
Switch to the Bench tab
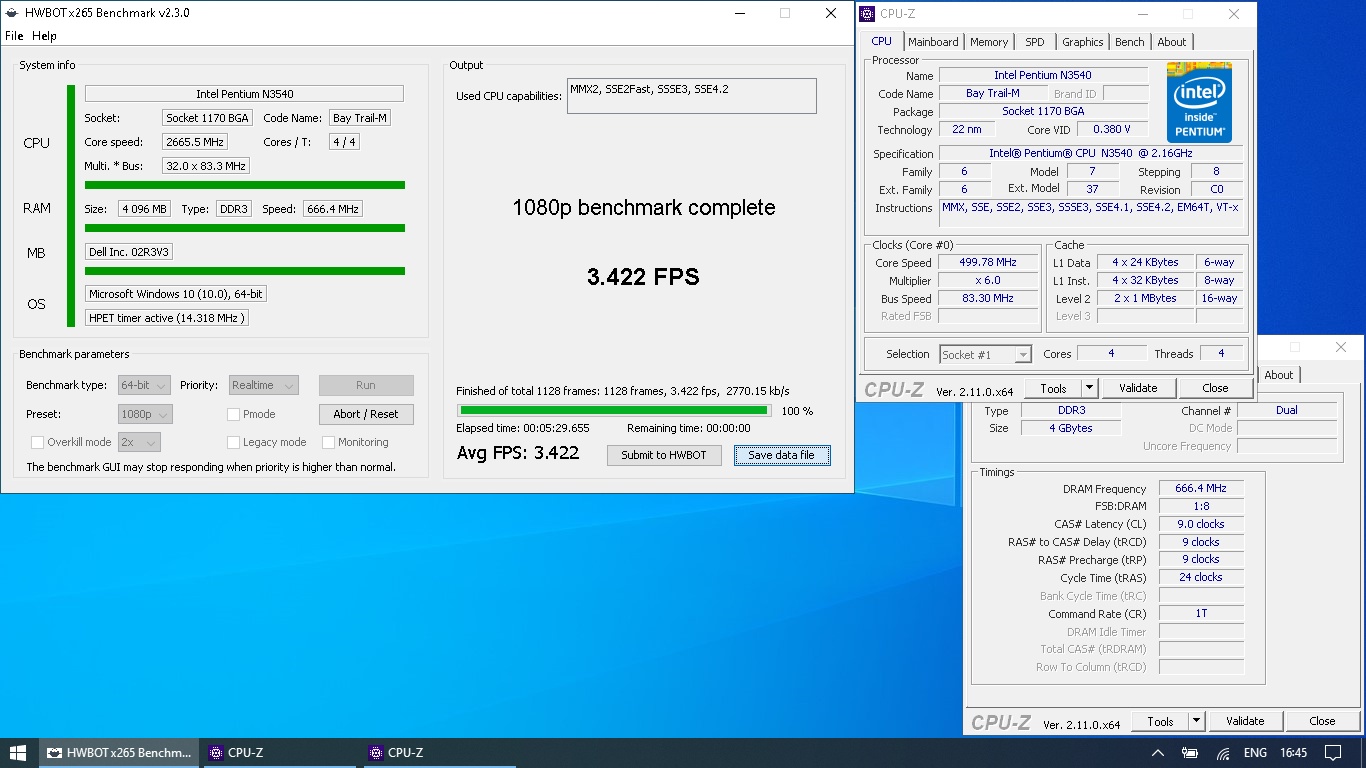[1130, 42]
